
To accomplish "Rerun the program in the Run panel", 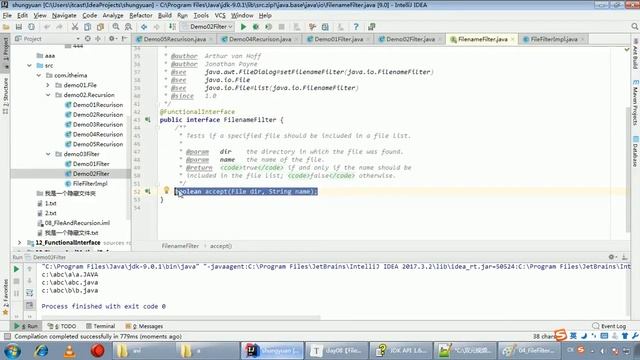I will (16, 269).
